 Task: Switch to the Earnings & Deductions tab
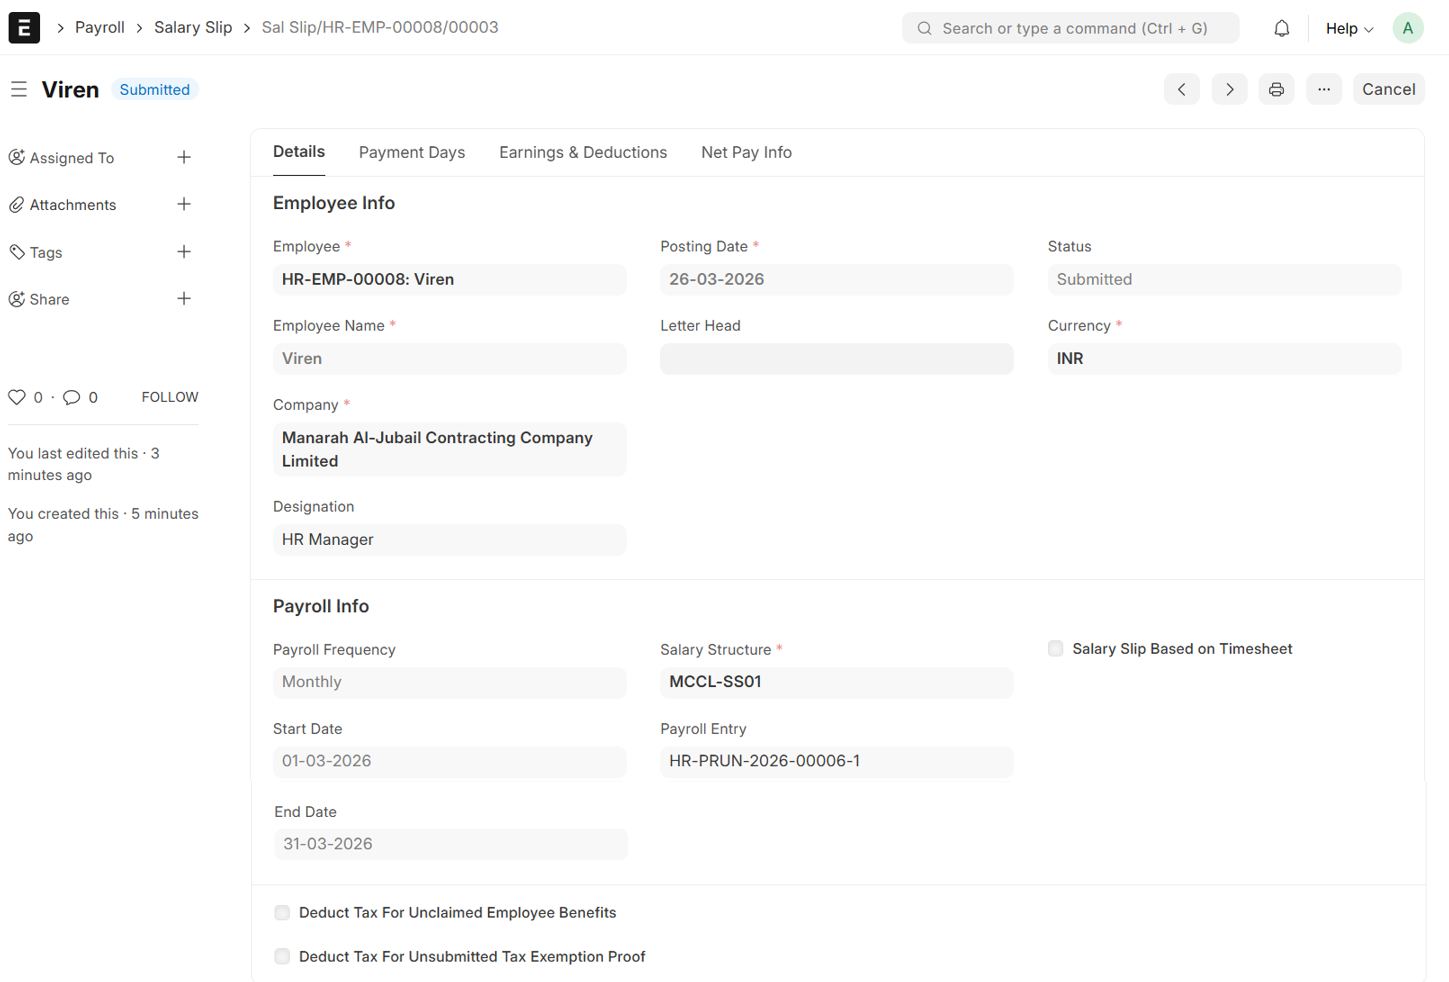(583, 152)
